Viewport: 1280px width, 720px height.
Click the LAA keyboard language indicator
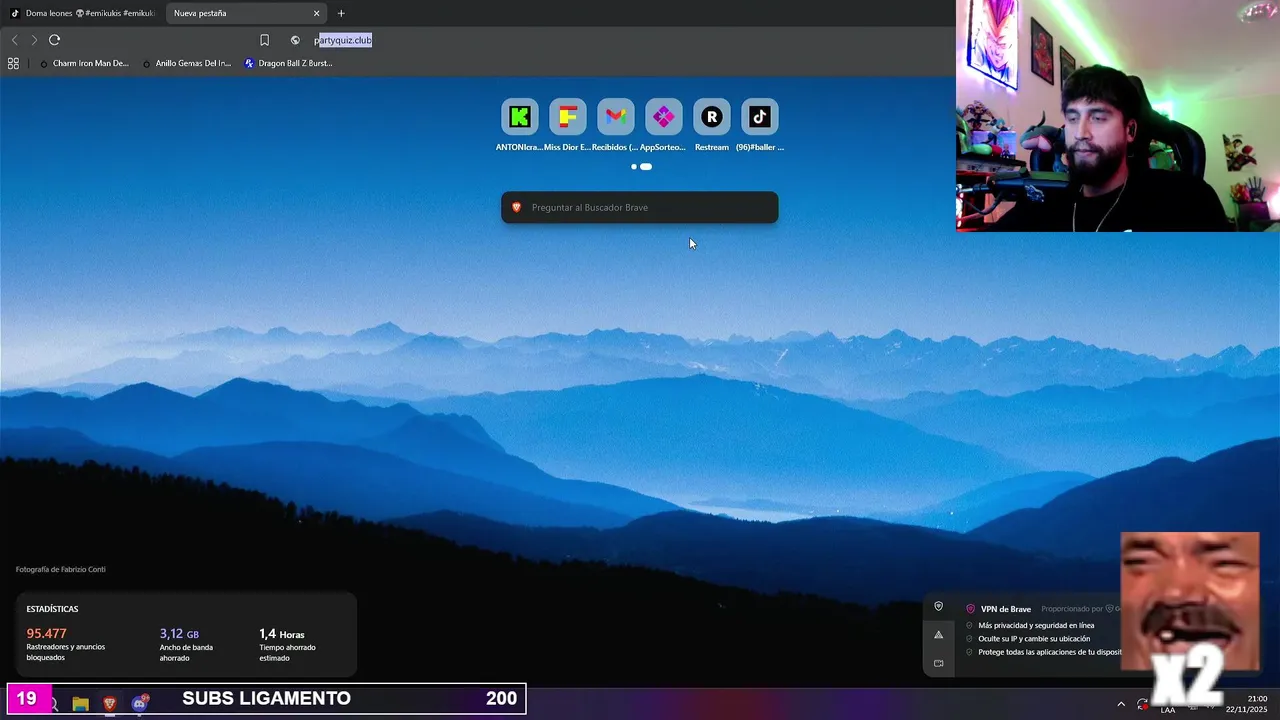coord(1168,708)
